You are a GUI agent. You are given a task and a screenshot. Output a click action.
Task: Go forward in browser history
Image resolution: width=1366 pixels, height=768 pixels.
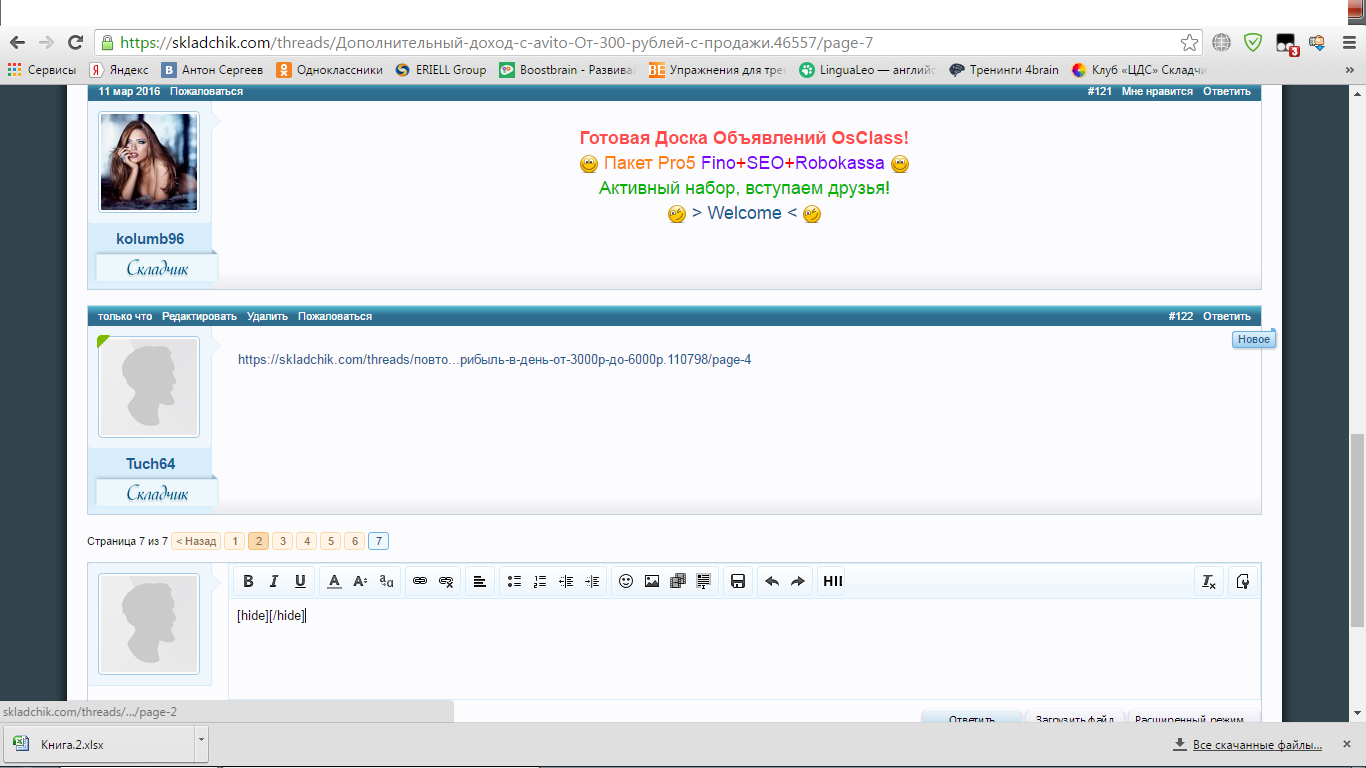[46, 43]
